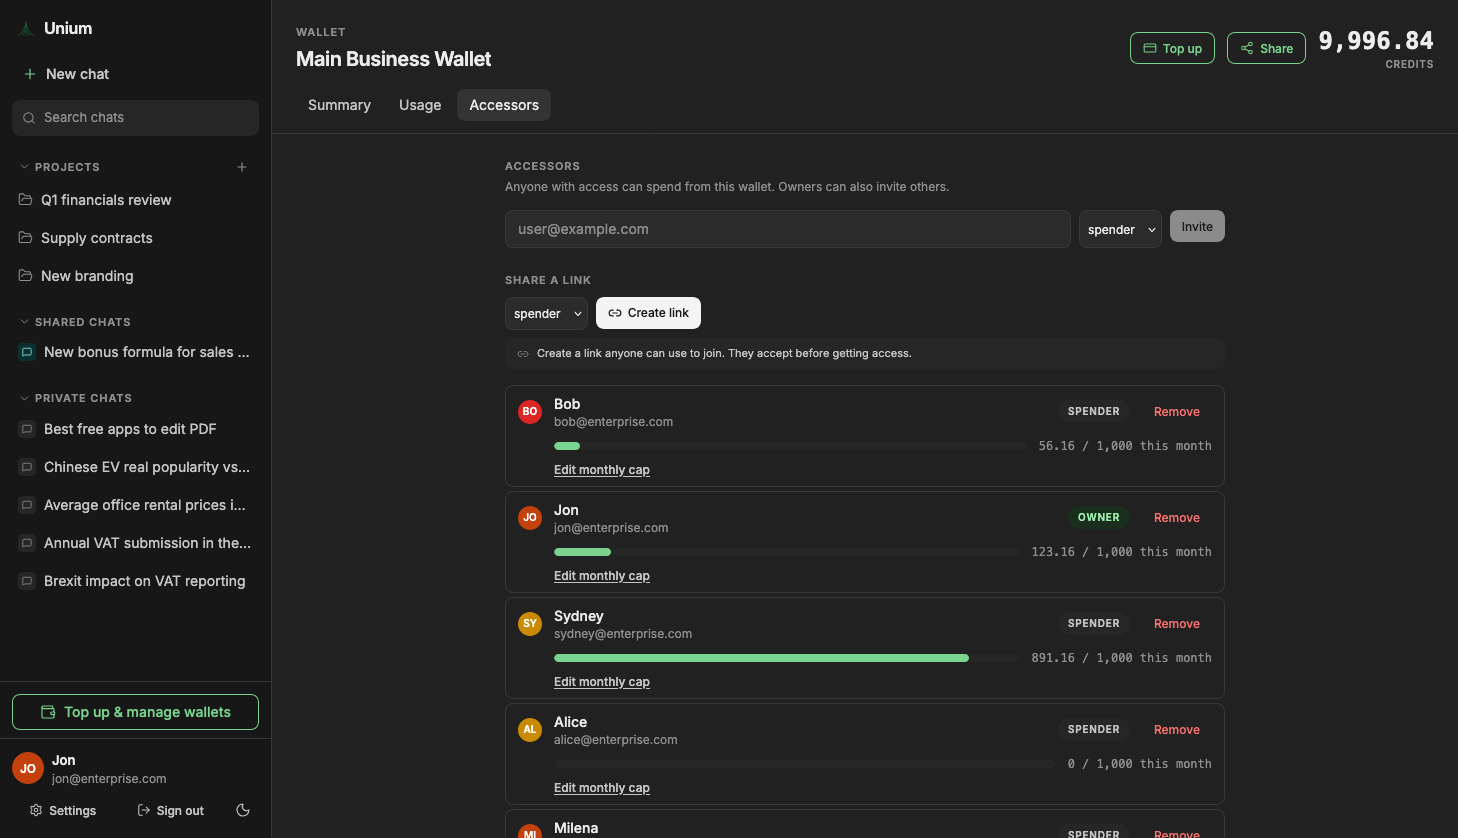1458x838 pixels.
Task: Add a new project with plus icon
Action: tap(242, 167)
